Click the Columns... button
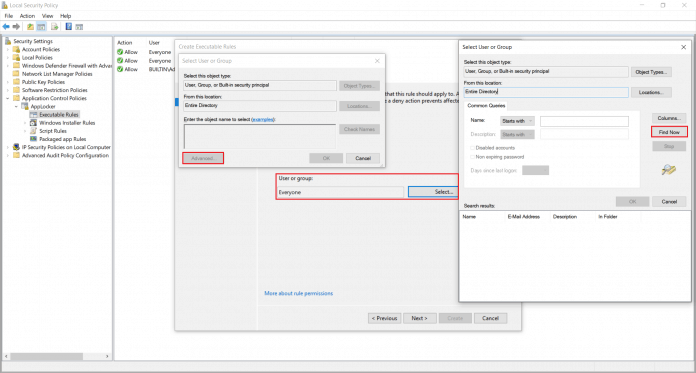This screenshot has height=373, width=696. 669,118
